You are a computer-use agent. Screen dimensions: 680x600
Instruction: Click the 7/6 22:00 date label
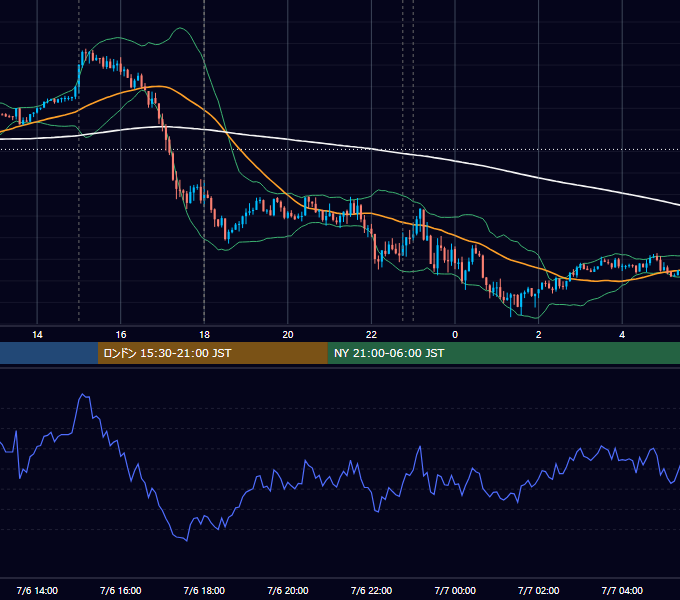(x=371, y=590)
